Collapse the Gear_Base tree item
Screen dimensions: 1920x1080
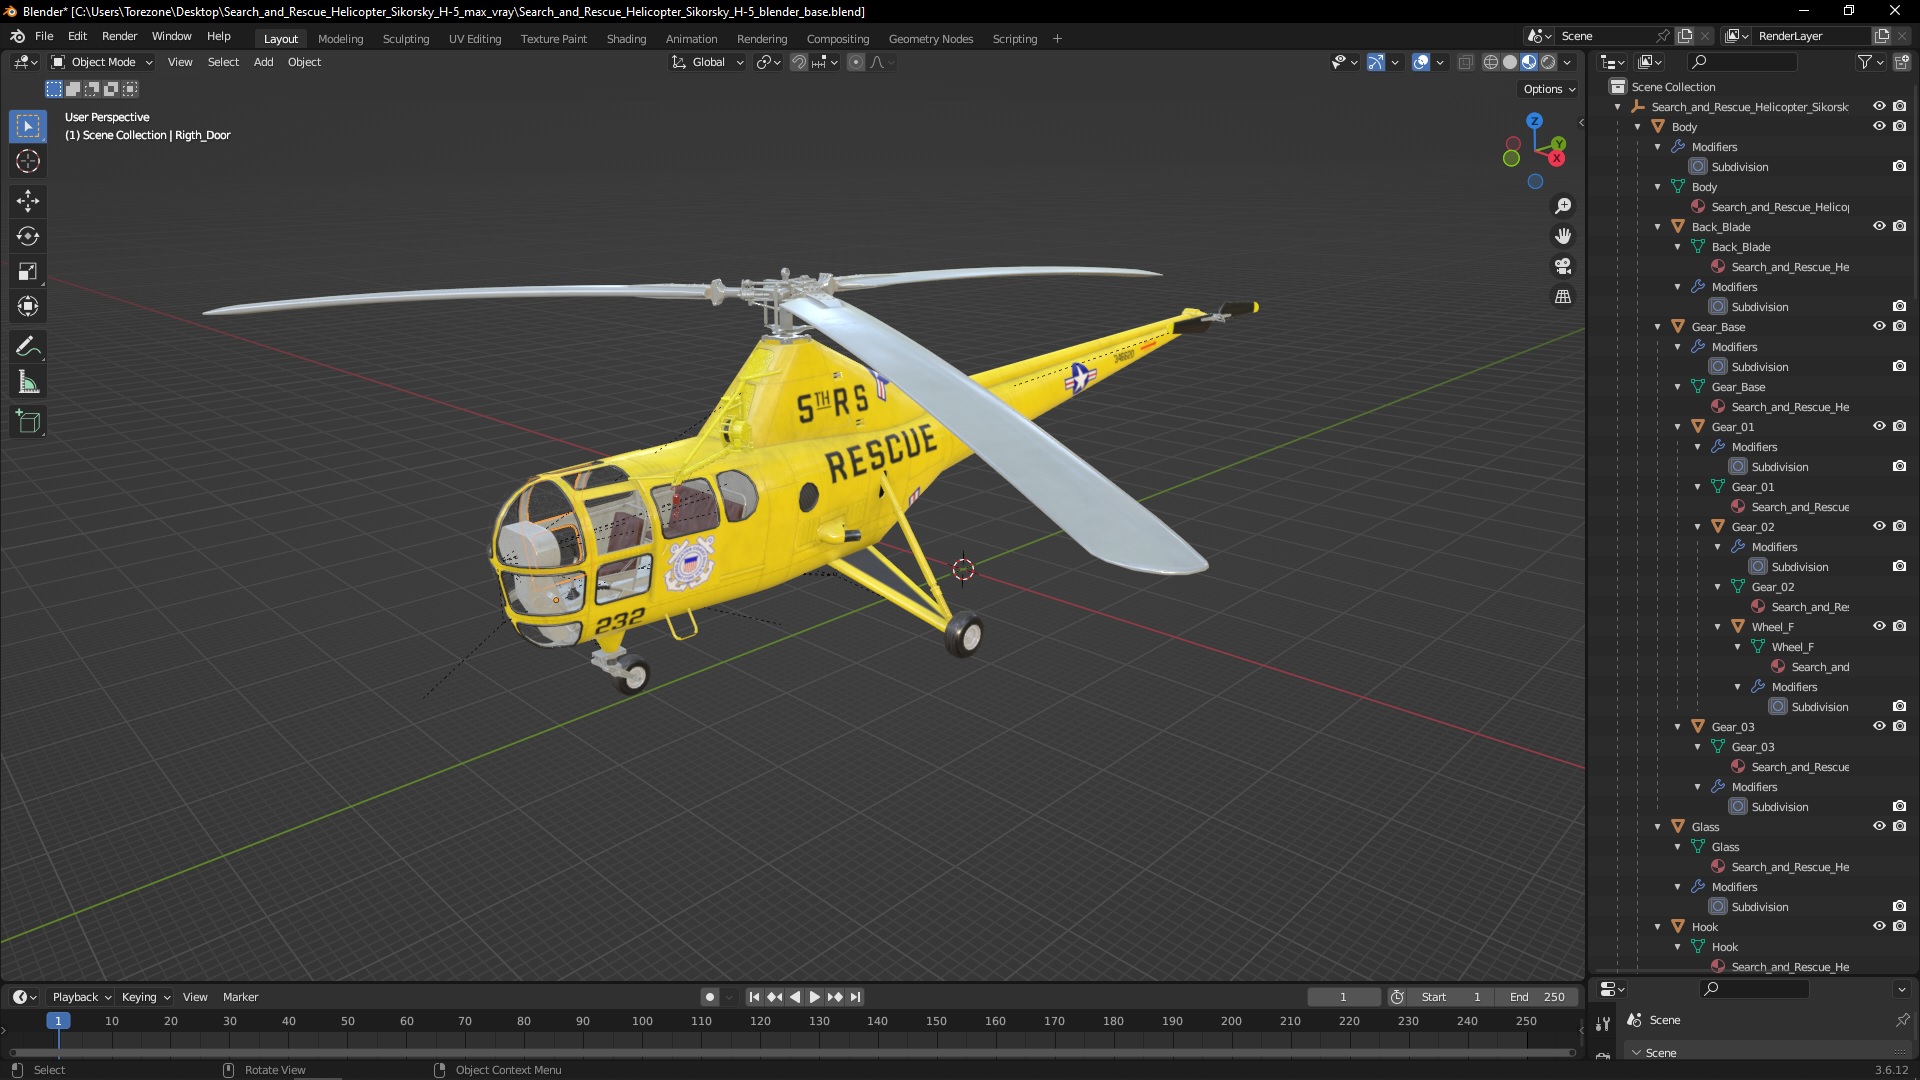(1658, 327)
